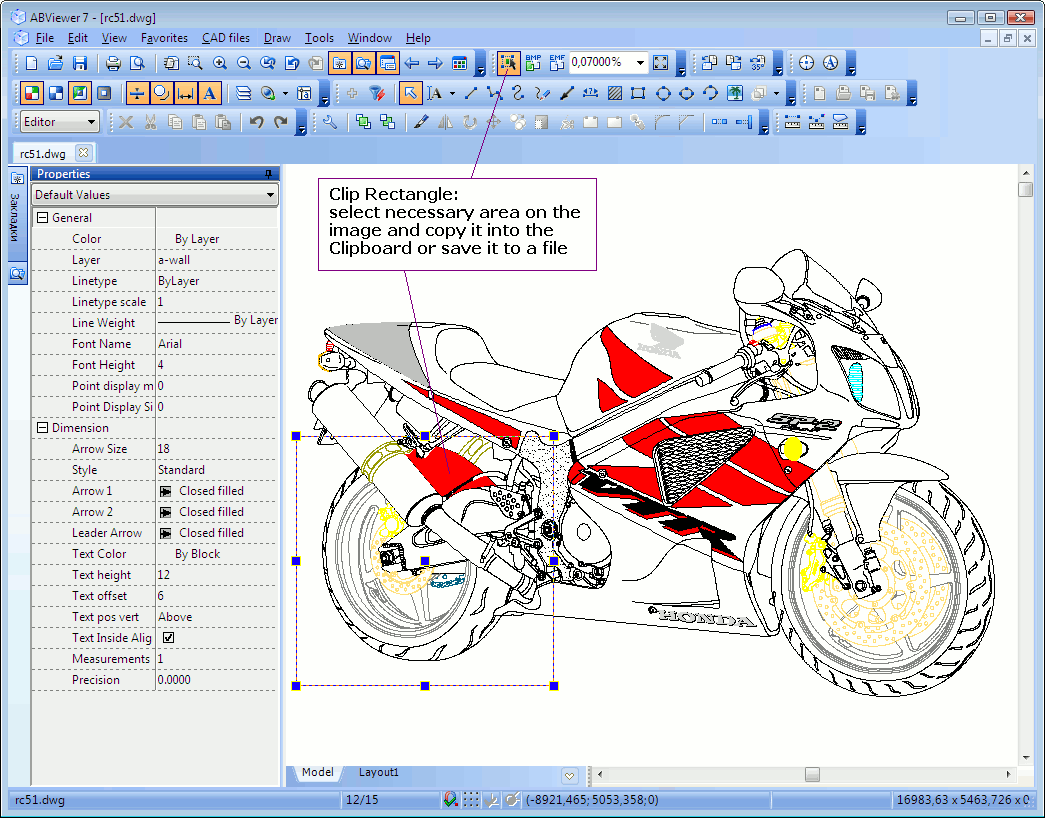Open the layout list chevron button
1045x818 pixels.
click(569, 775)
